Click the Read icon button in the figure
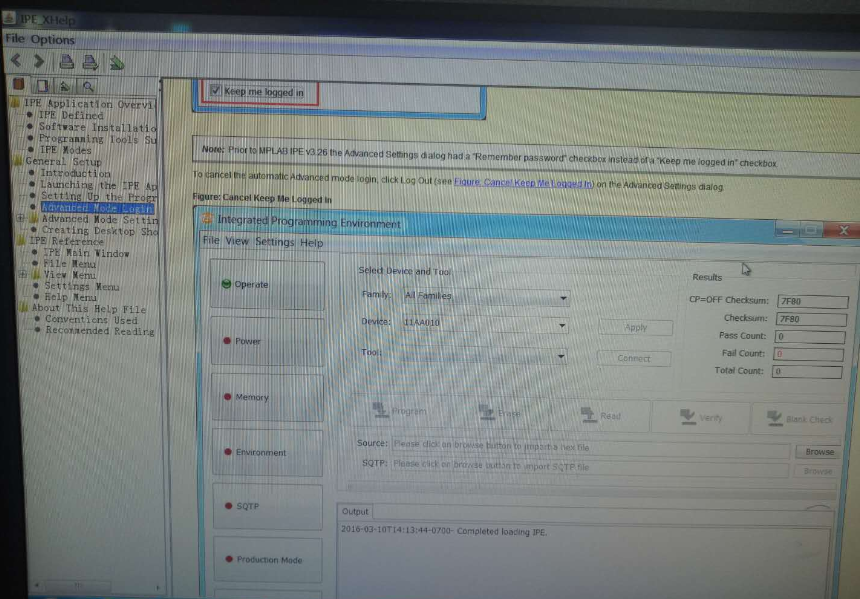The image size is (860, 599). 601,416
